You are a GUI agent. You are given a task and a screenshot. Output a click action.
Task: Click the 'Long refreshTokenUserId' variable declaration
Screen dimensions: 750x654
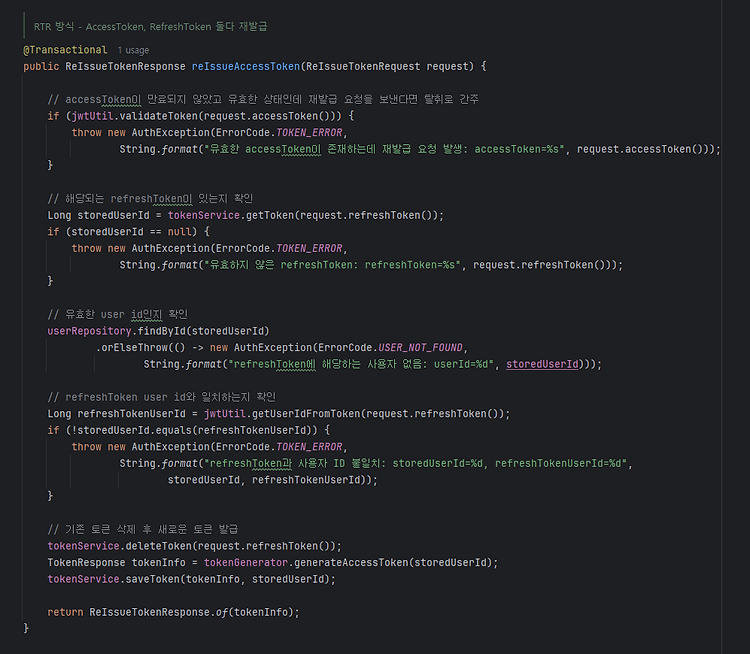pos(116,414)
